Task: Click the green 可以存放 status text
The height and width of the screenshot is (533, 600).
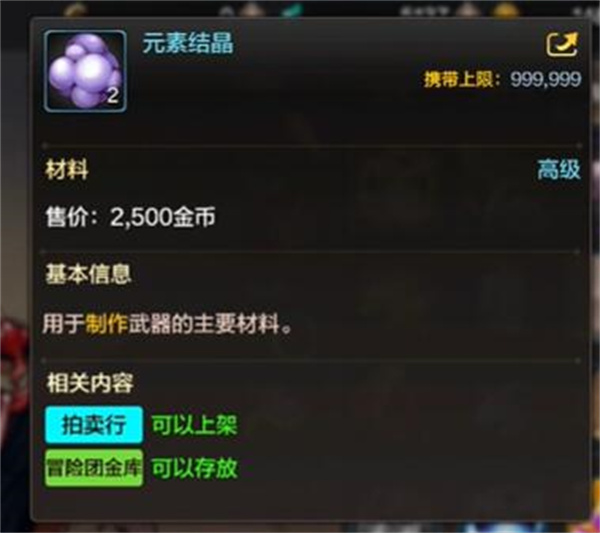Action: pos(194,468)
